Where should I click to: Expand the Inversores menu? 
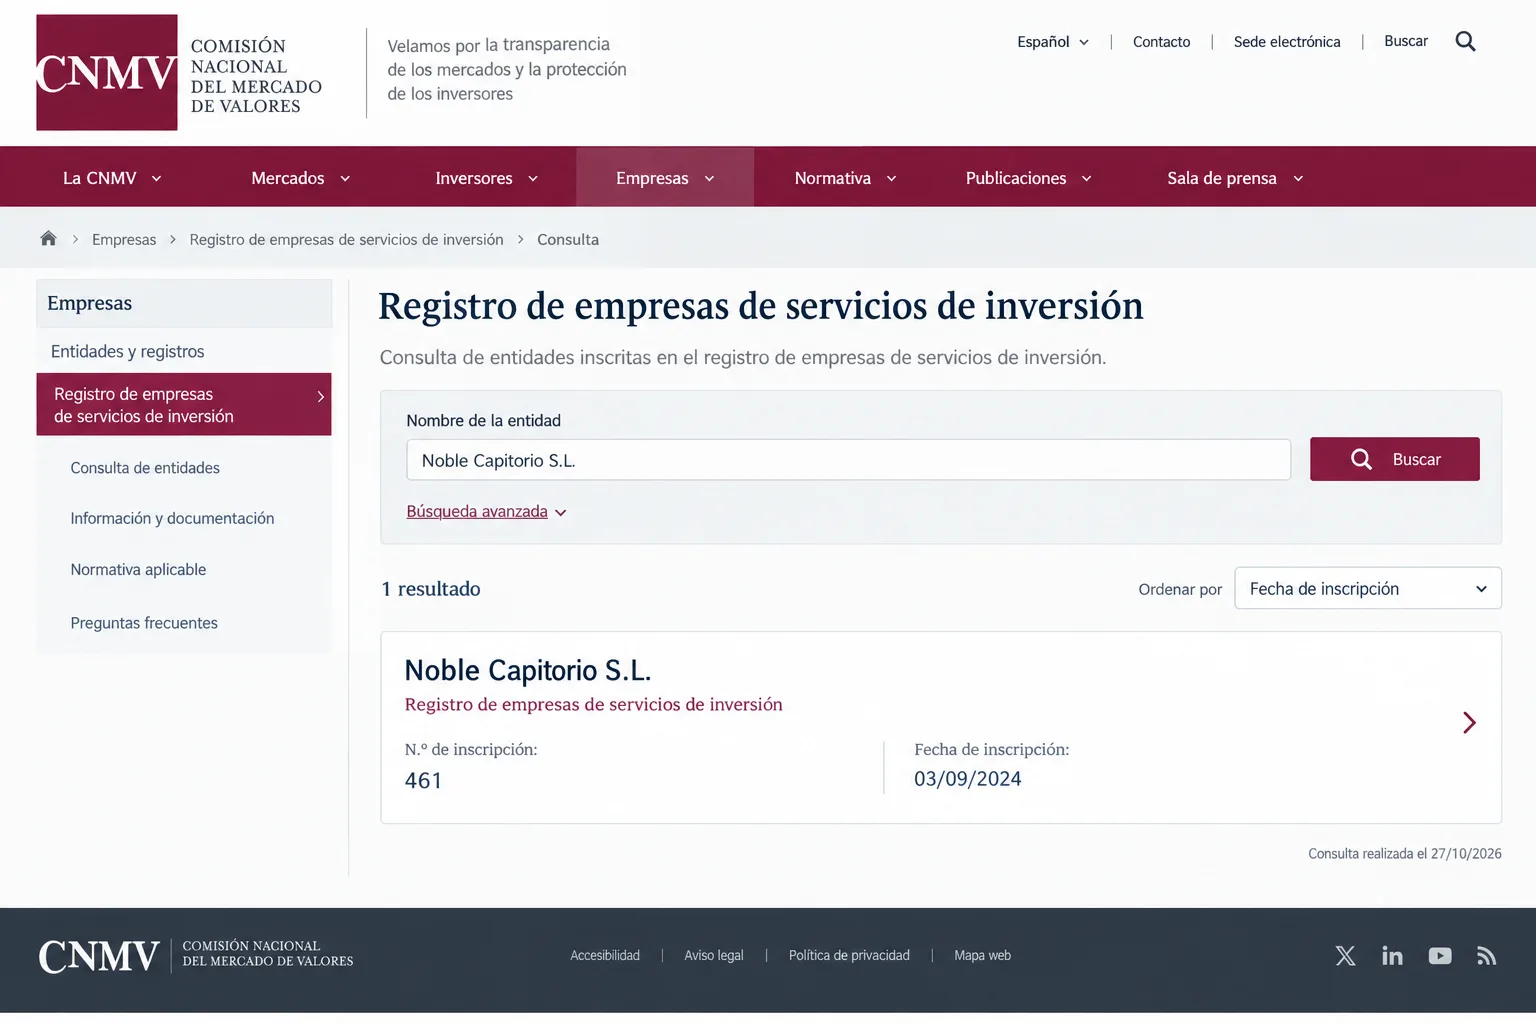pos(487,178)
